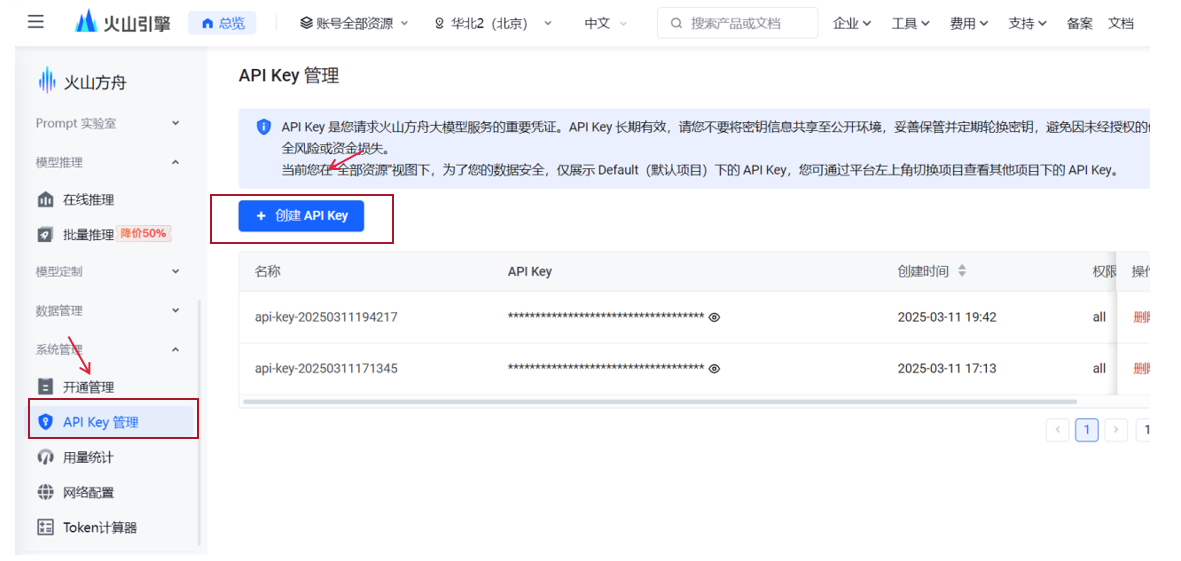Open the 中文 language dropdown
This screenshot has height=561, width=1181.
point(606,23)
